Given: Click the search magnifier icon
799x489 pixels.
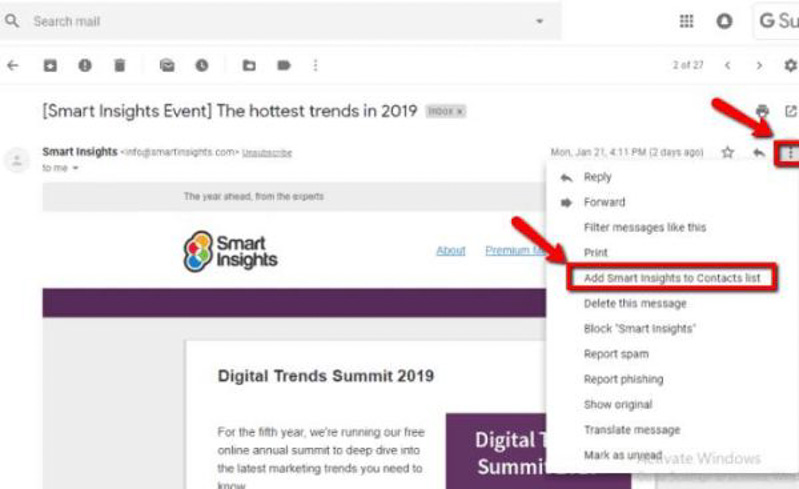Looking at the screenshot, I should 12,21.
